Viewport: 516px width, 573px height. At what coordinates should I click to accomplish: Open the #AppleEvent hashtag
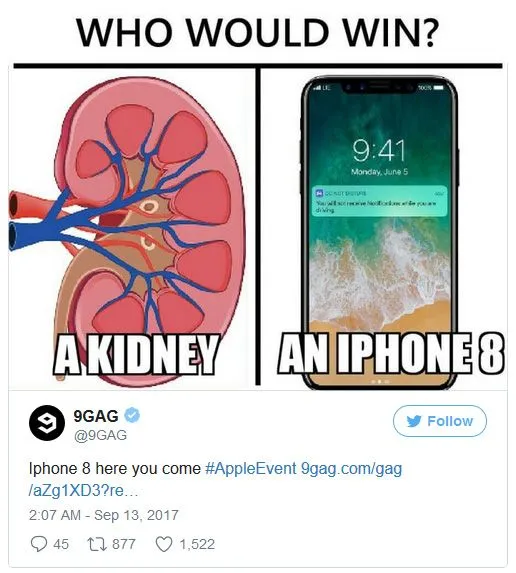click(251, 468)
